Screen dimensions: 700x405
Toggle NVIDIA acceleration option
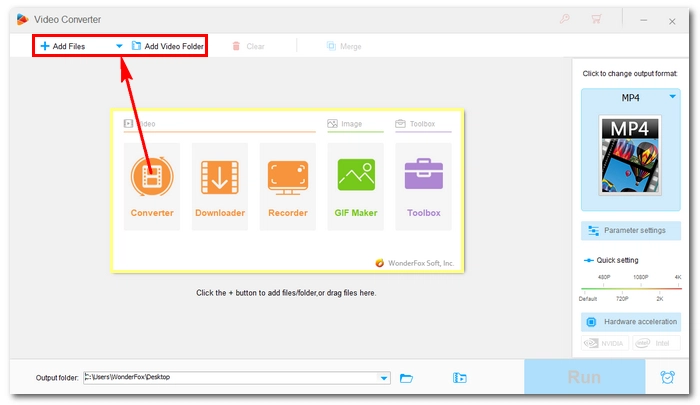pyautogui.click(x=605, y=343)
